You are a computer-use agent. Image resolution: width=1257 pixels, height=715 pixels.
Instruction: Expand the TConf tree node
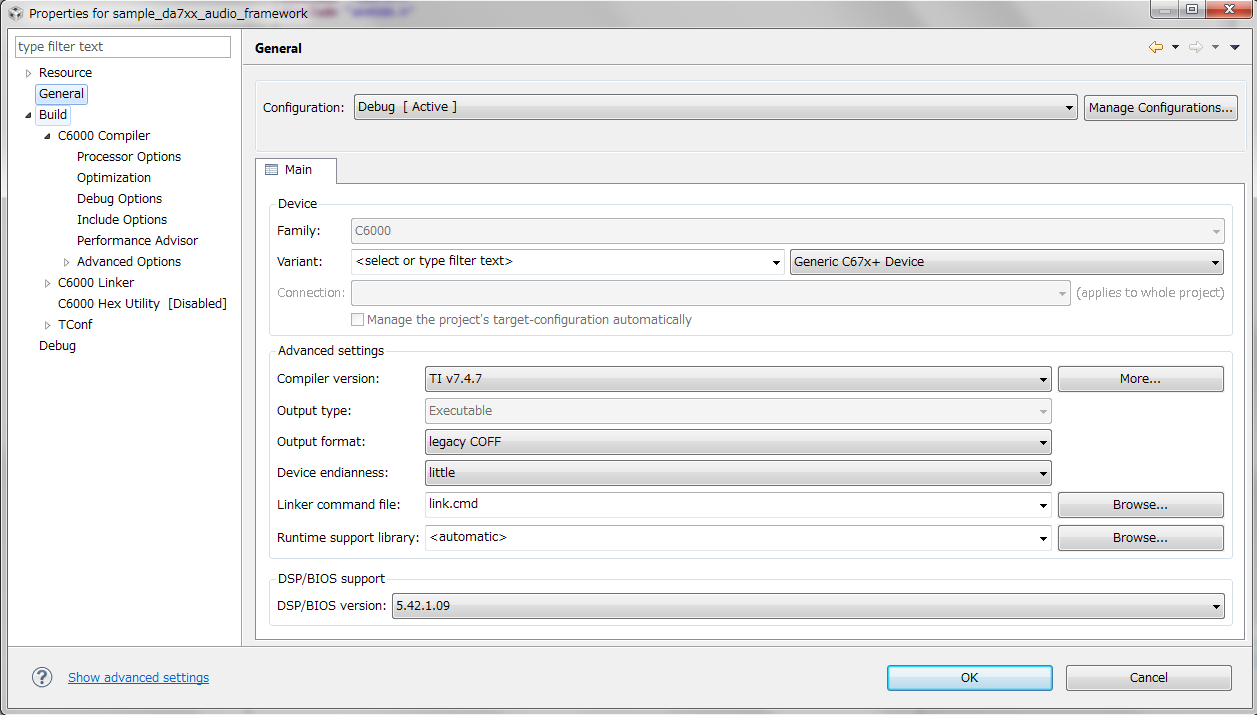(47, 325)
